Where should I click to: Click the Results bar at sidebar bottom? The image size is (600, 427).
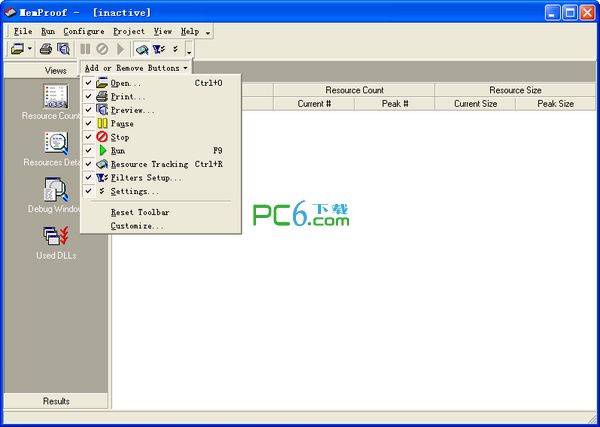[x=56, y=401]
